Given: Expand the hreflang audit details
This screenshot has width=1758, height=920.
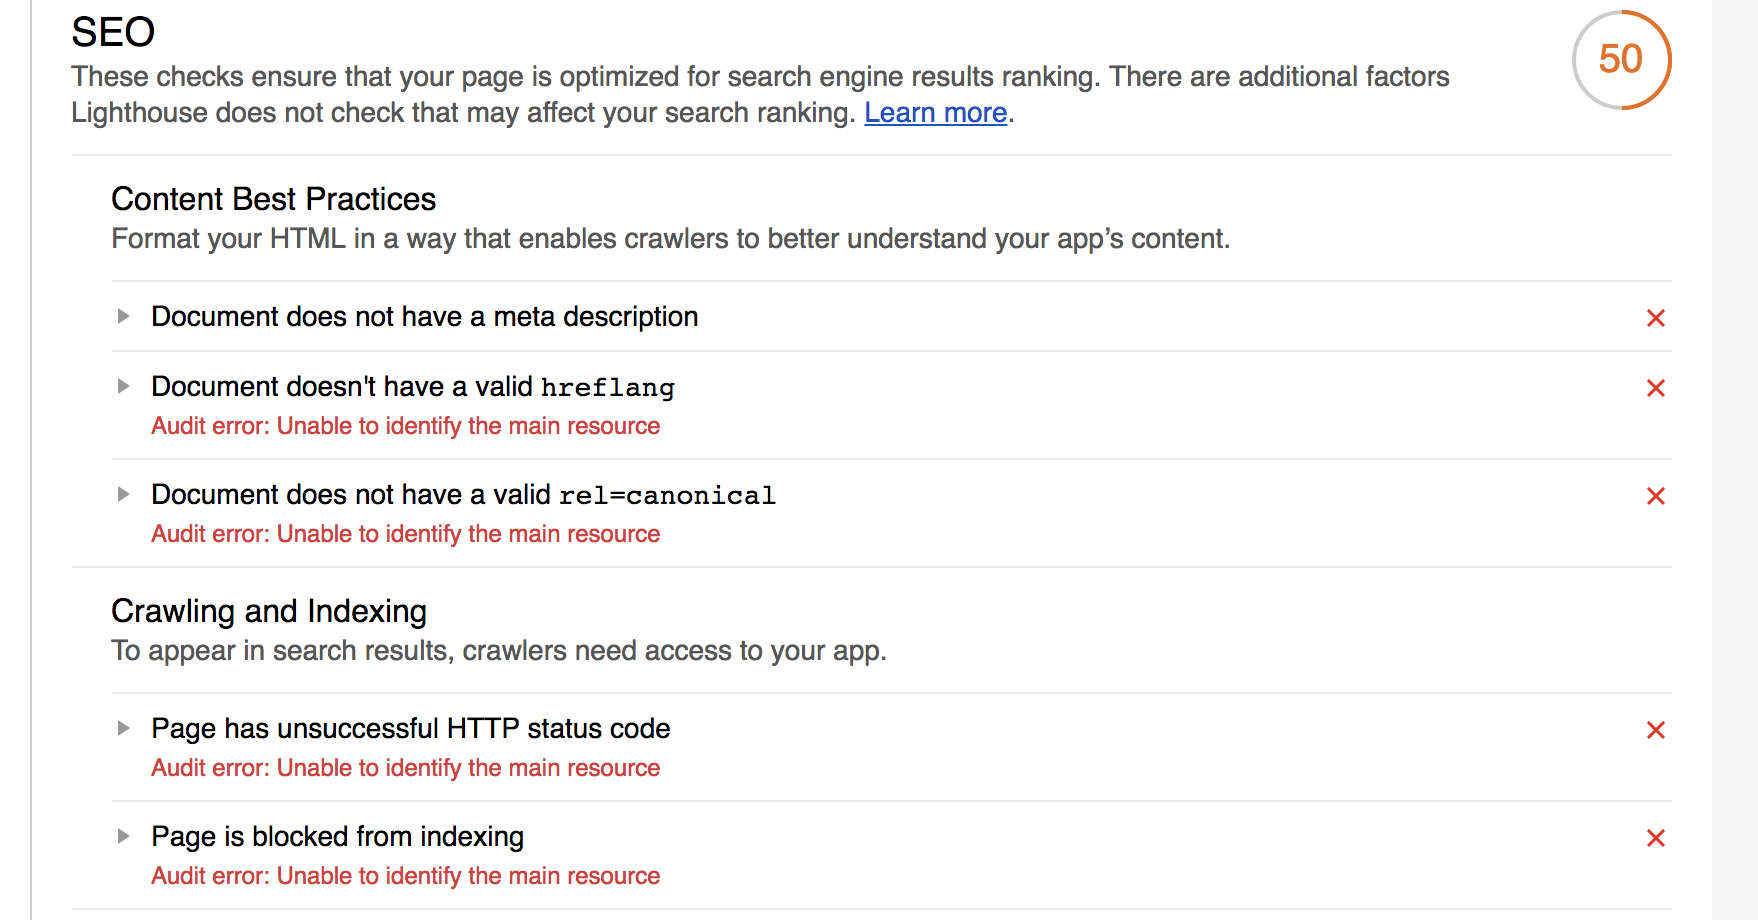Looking at the screenshot, I should point(123,386).
